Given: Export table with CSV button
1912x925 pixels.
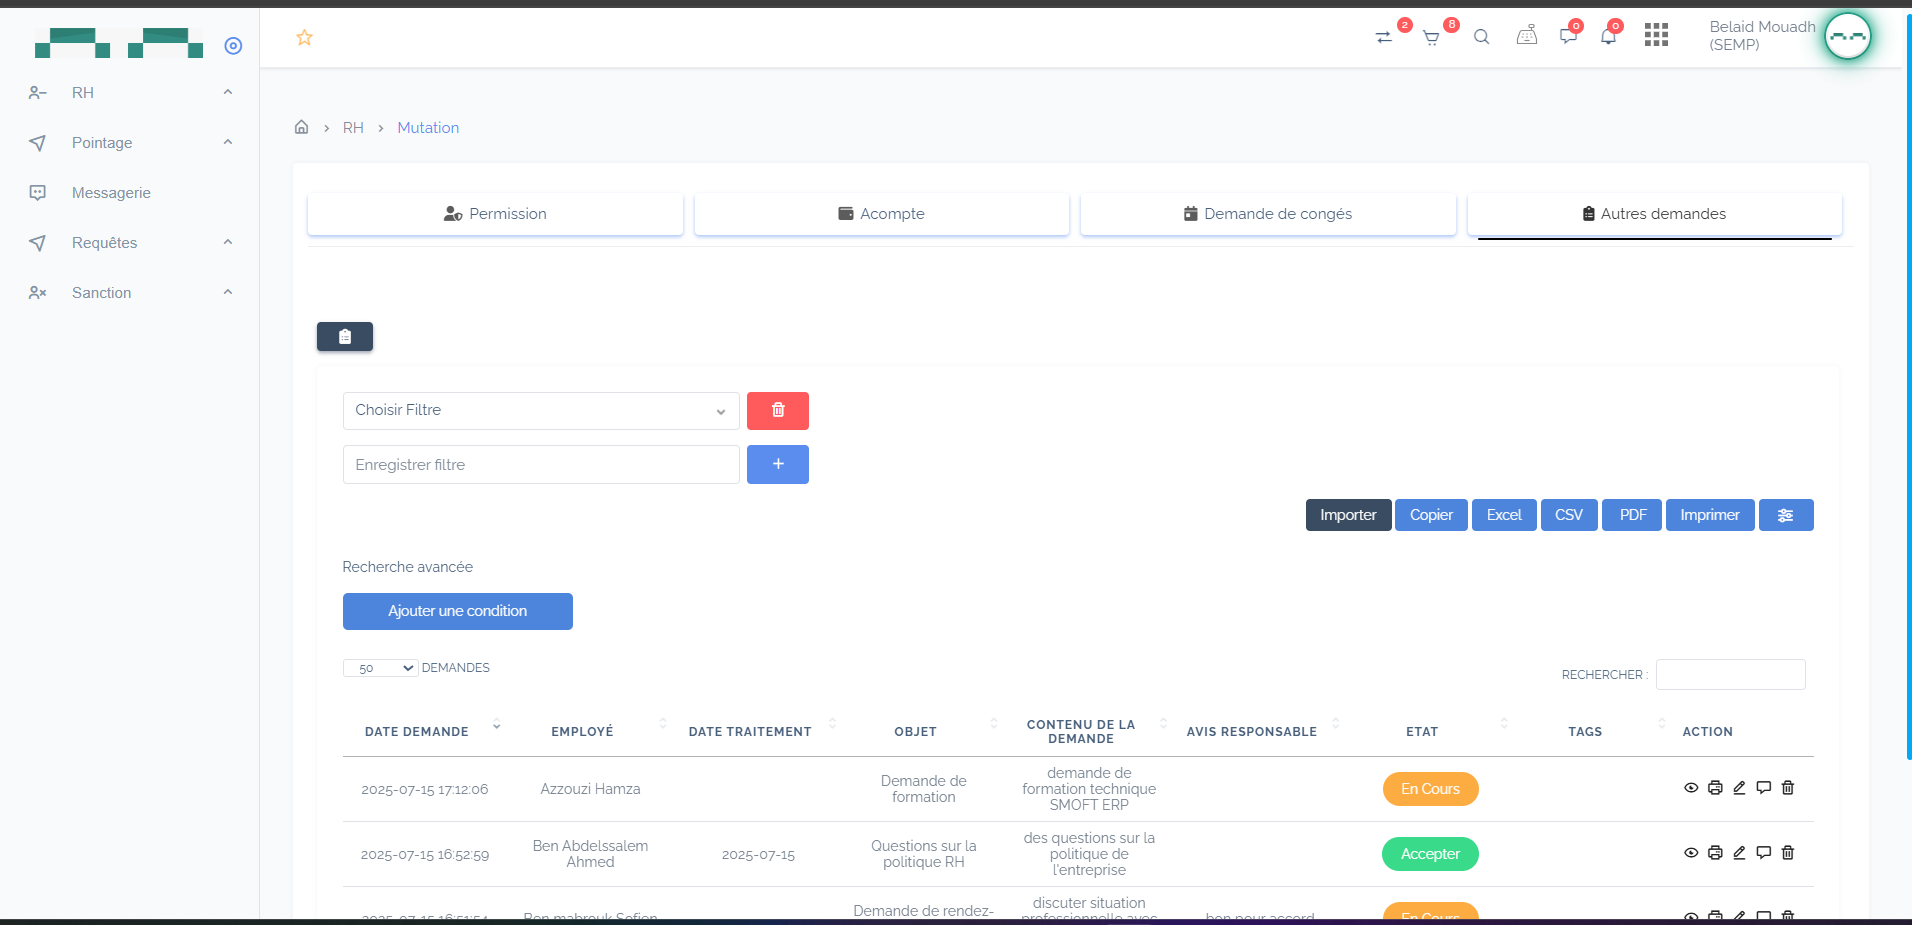Looking at the screenshot, I should [x=1569, y=515].
